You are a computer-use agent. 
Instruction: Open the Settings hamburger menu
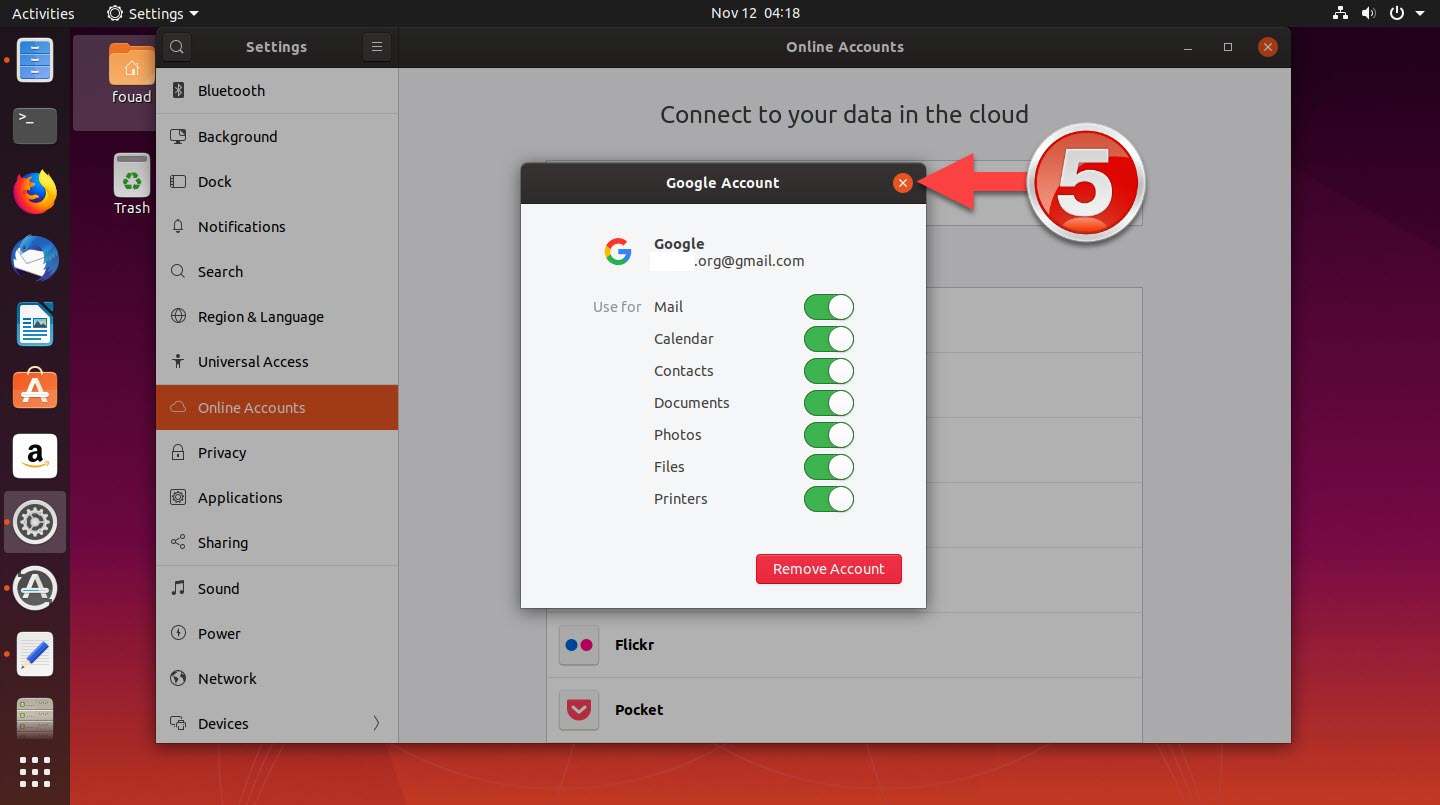tap(376, 47)
